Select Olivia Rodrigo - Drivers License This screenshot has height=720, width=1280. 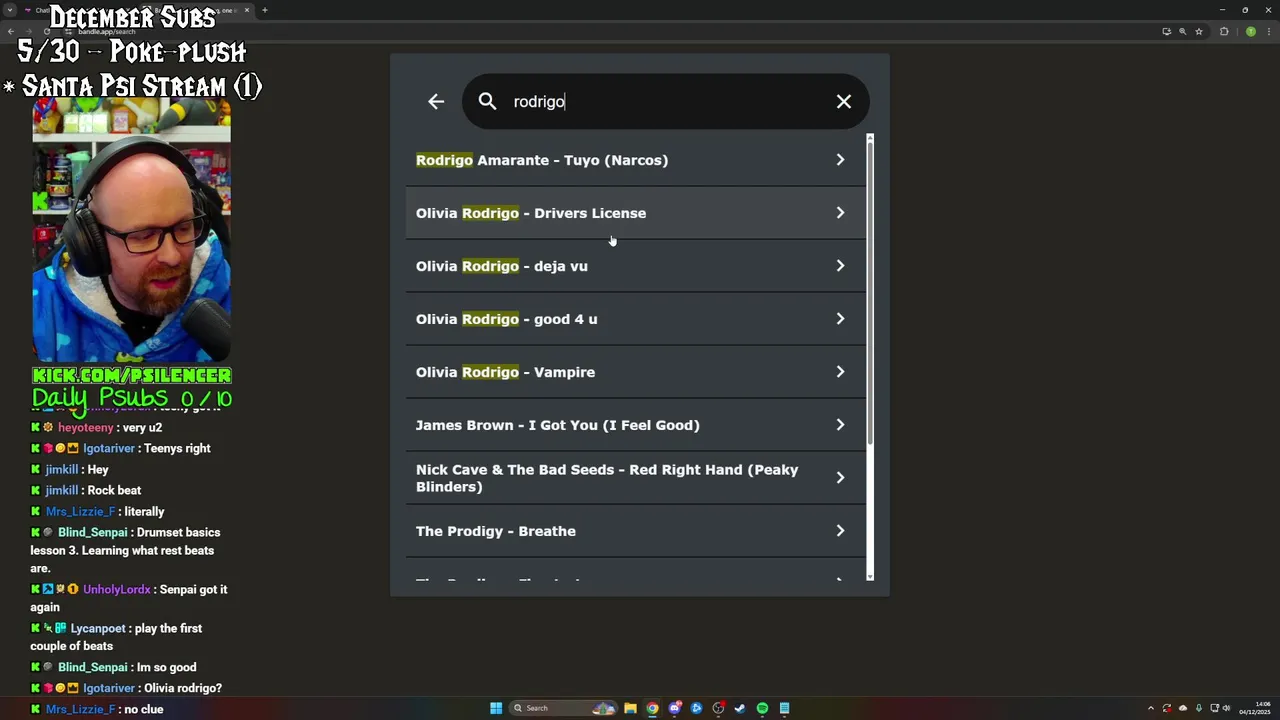[x=635, y=213]
